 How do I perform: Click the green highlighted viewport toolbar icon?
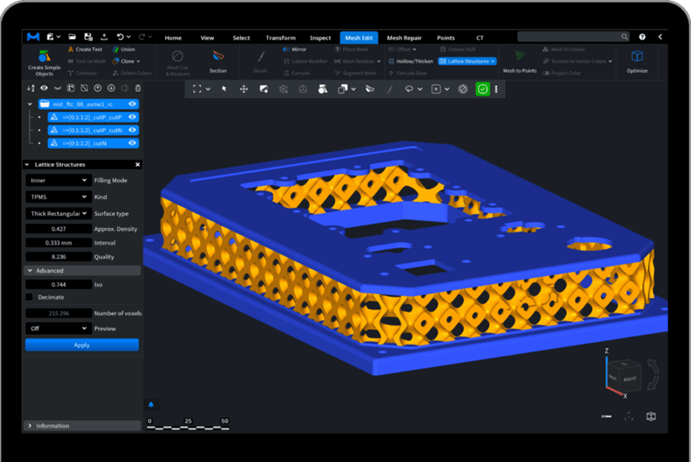[x=482, y=89]
